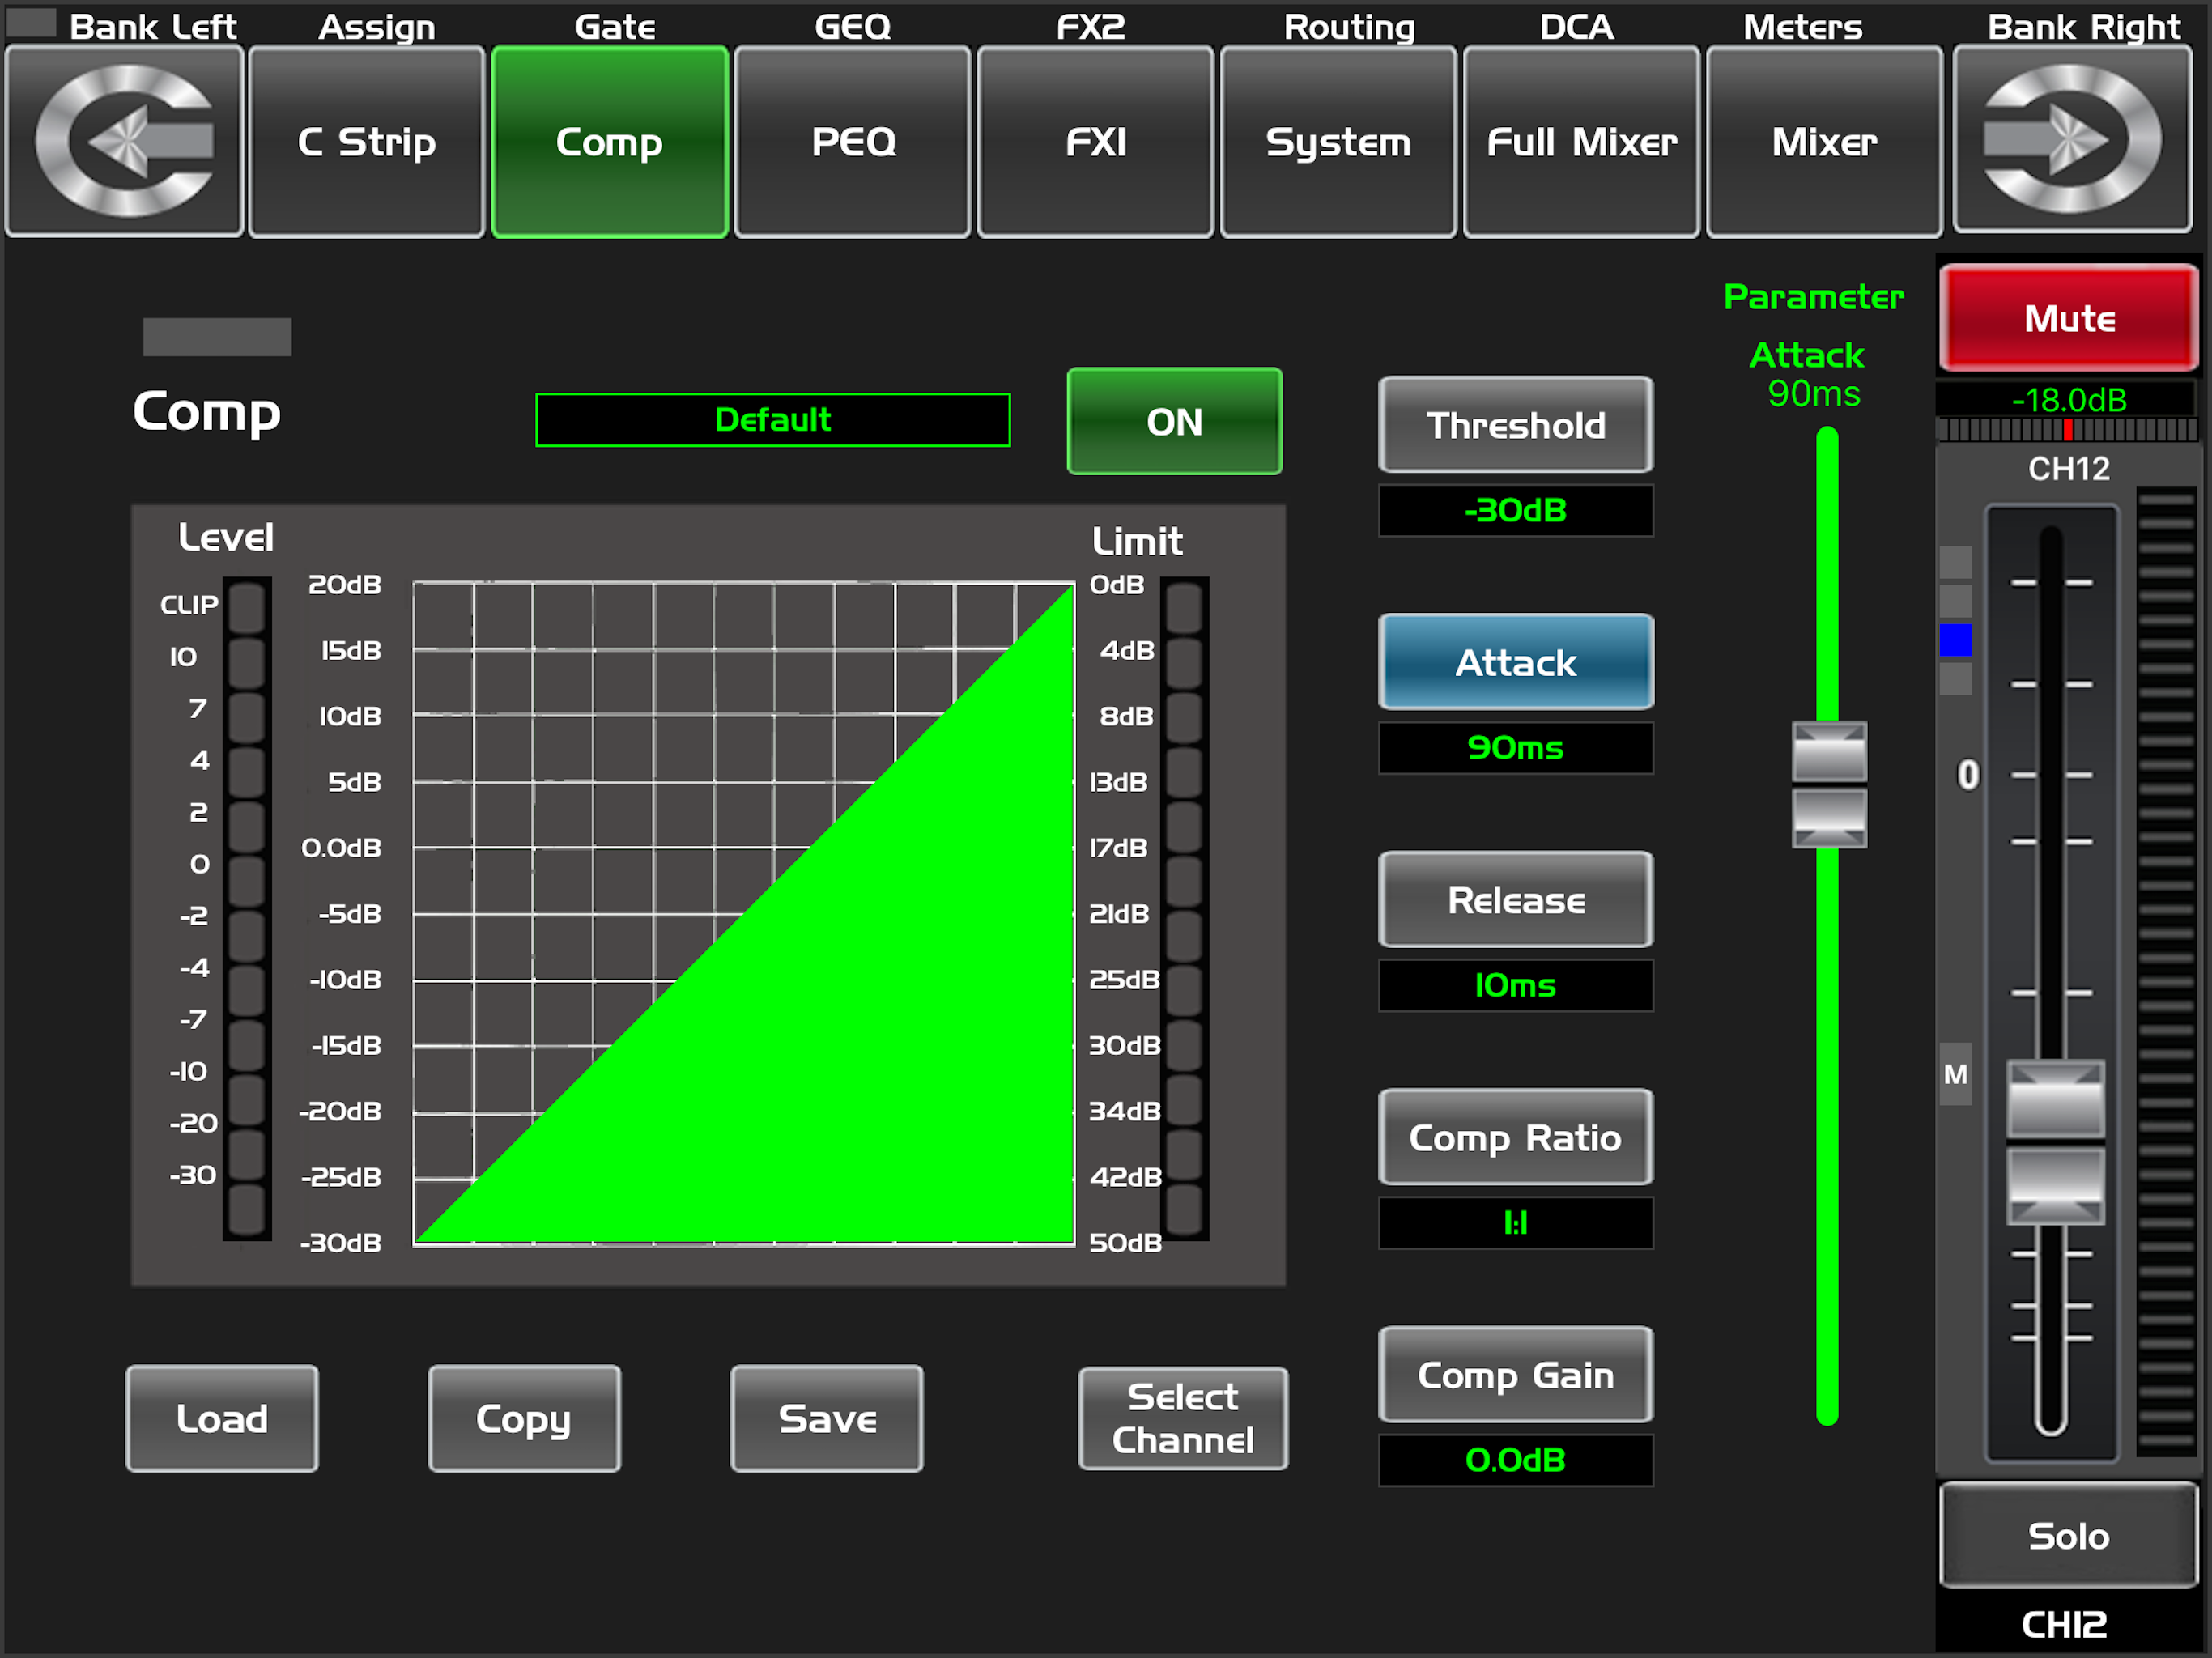The width and height of the screenshot is (2212, 1658).
Task: Click the Save preset button
Action: tap(827, 1418)
